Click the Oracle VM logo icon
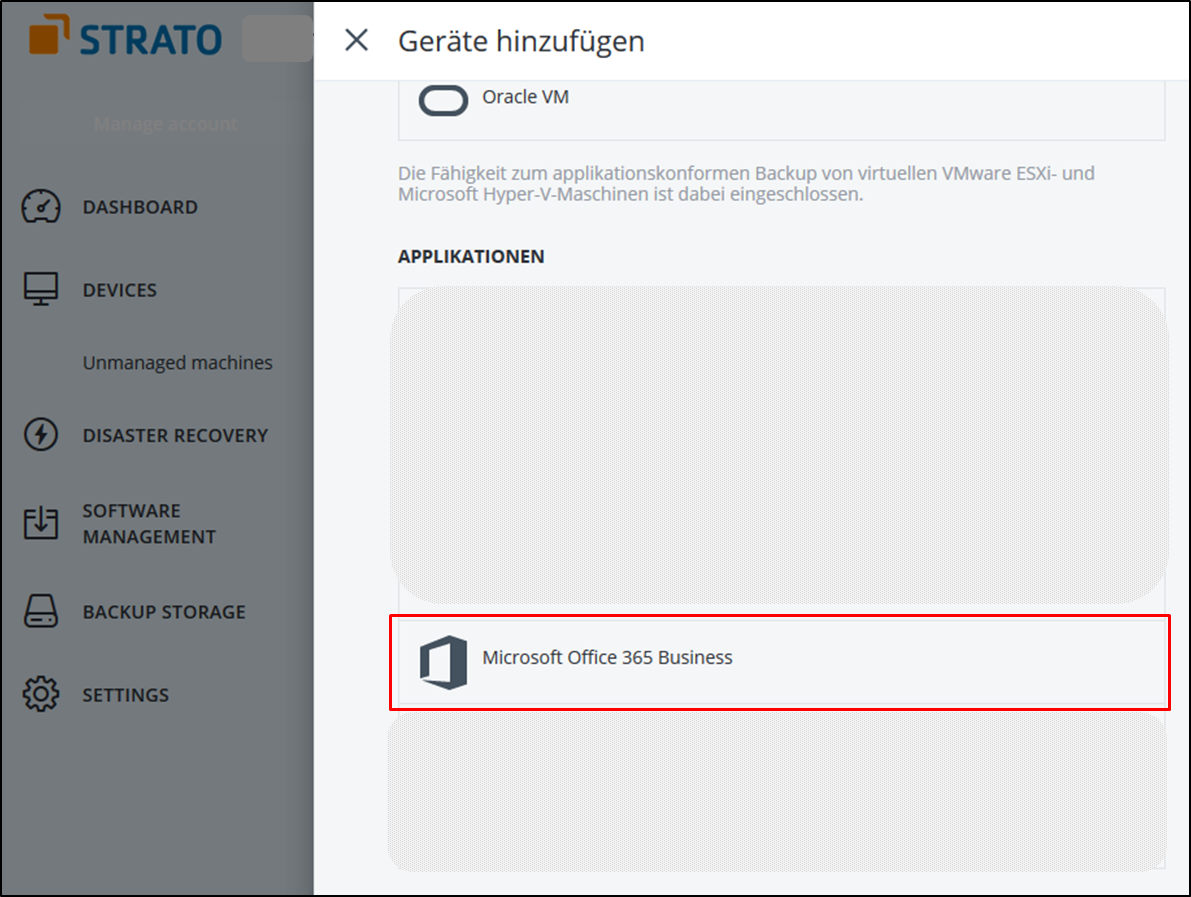The height and width of the screenshot is (897, 1191). point(443,99)
